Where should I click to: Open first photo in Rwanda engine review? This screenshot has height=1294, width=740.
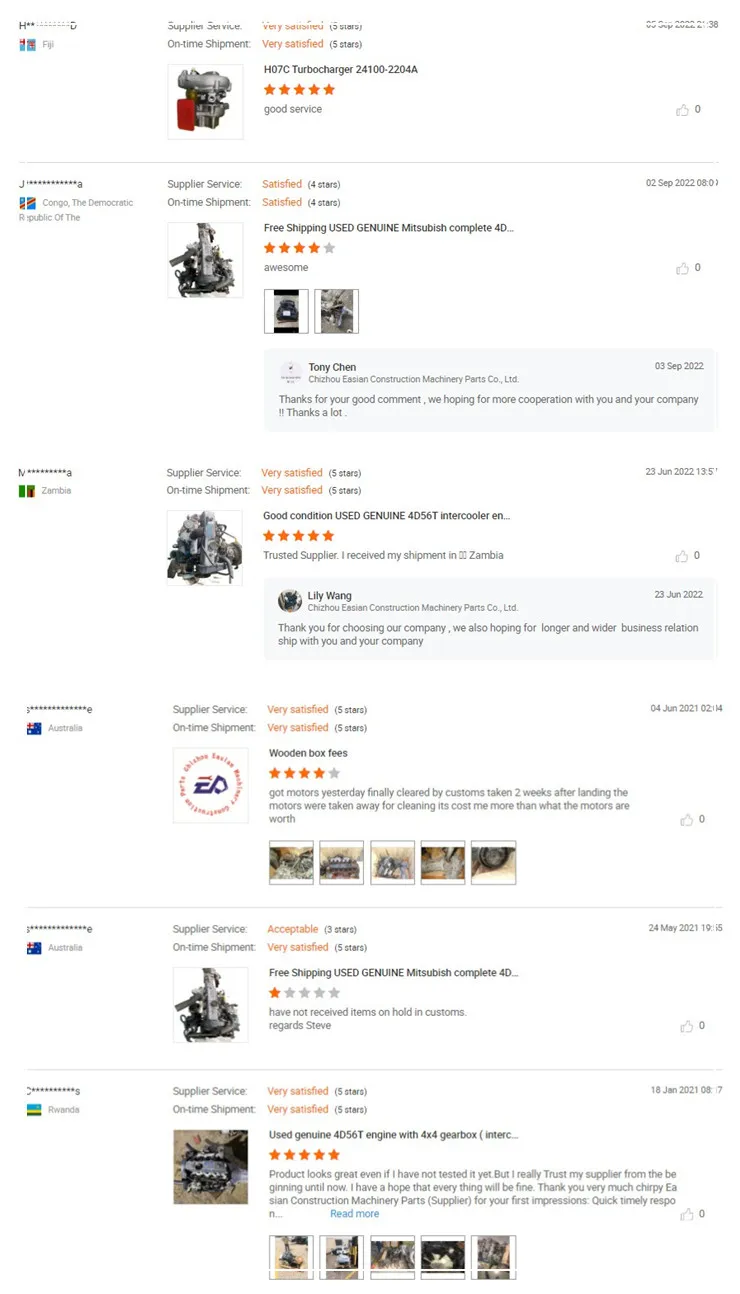point(291,1257)
